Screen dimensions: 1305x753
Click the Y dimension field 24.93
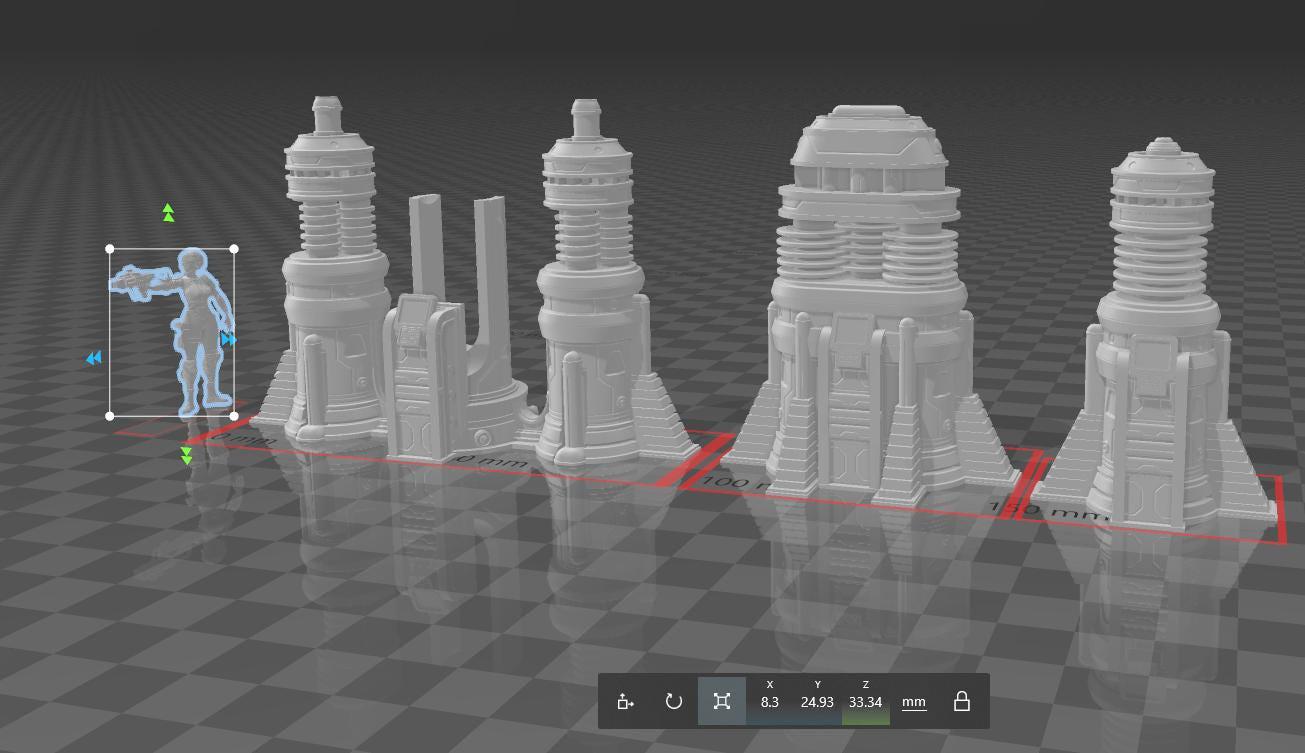817,702
